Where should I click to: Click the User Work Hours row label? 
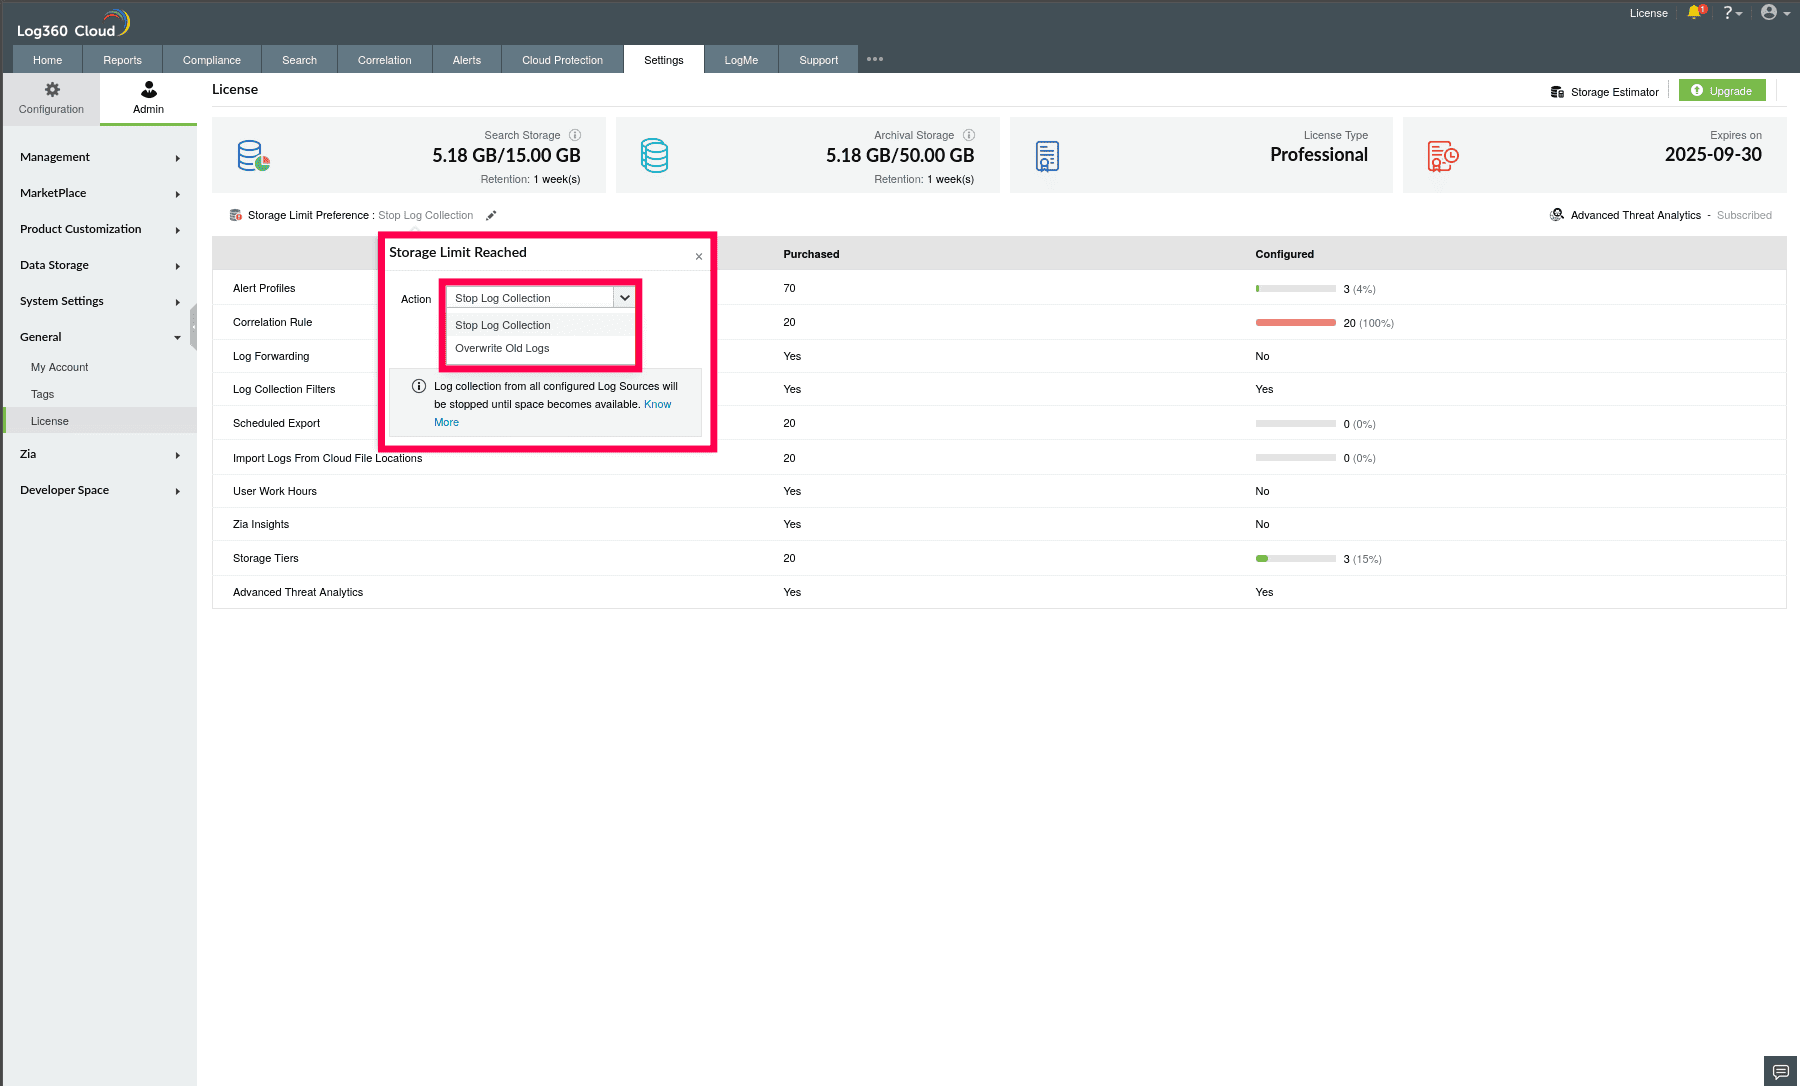click(x=275, y=491)
